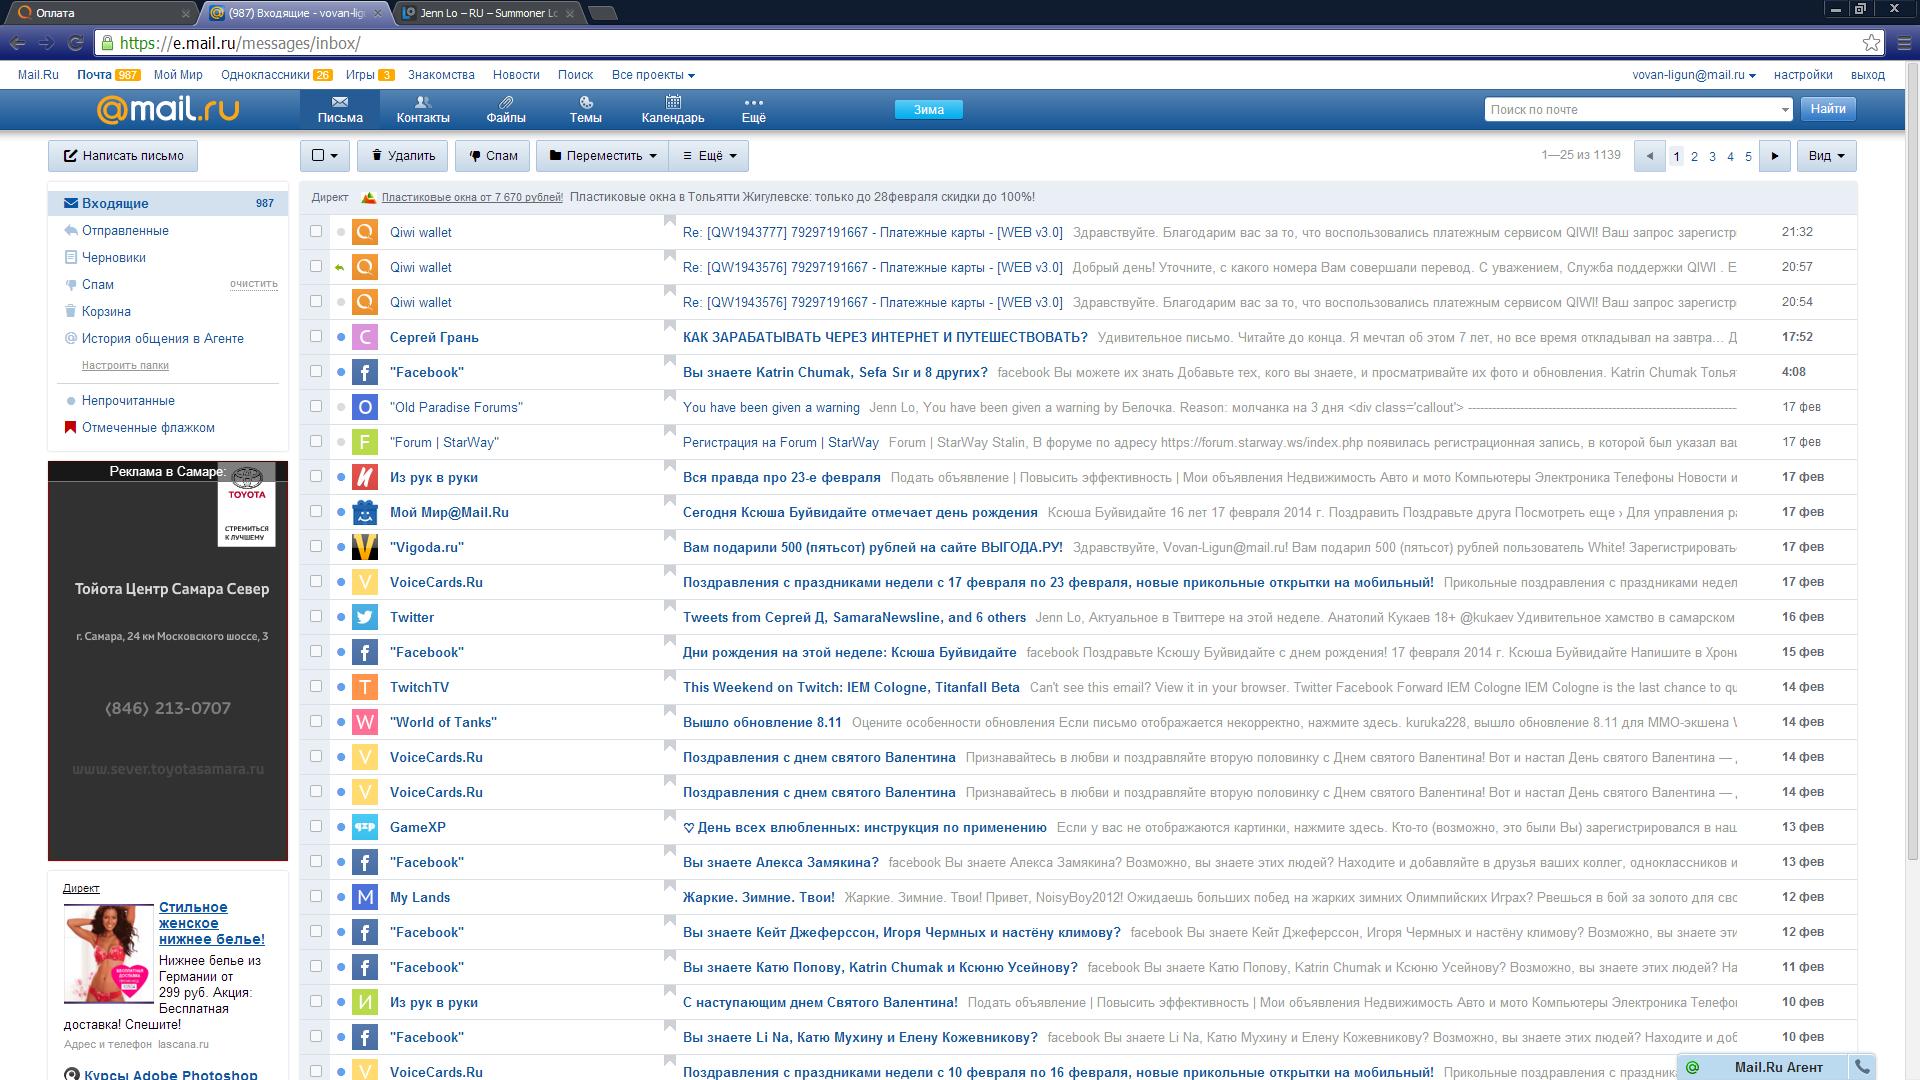Image resolution: width=1920 pixels, height=1080 pixels.
Task: Click Vigoda.ru sender avatar
Action: [x=365, y=547]
